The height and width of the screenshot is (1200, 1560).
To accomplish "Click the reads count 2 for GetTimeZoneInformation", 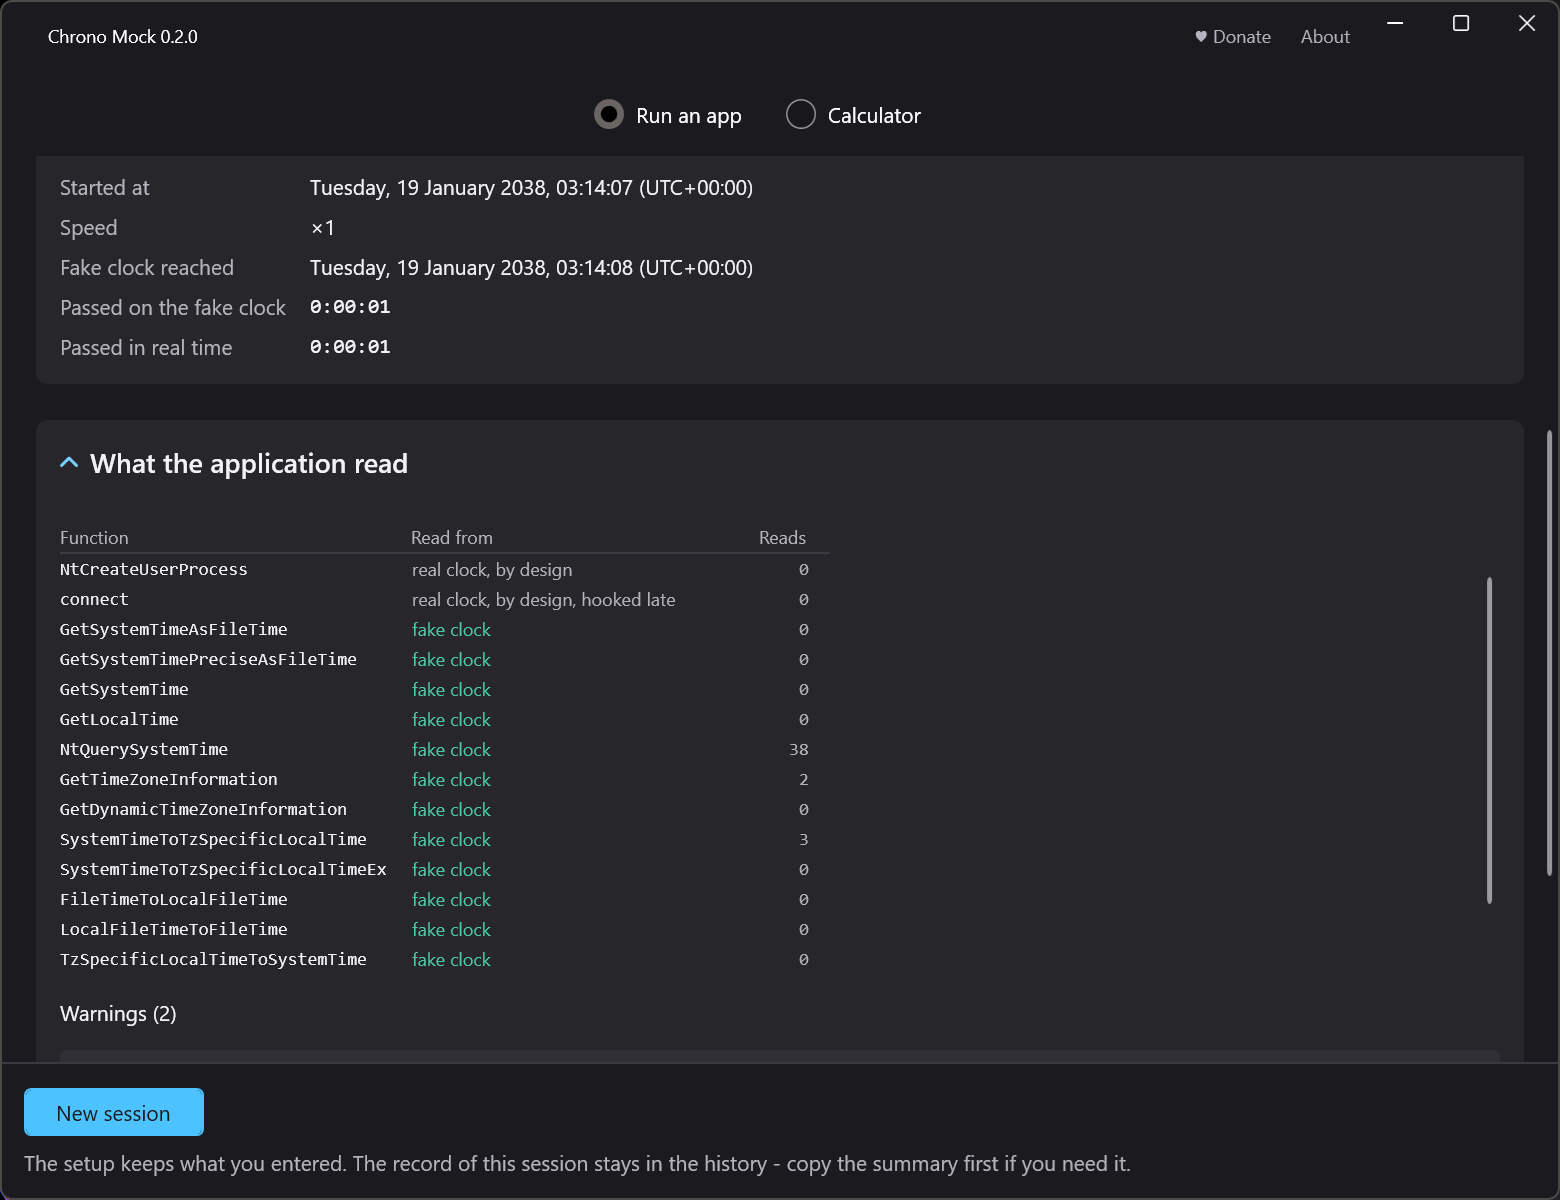I will click(804, 779).
